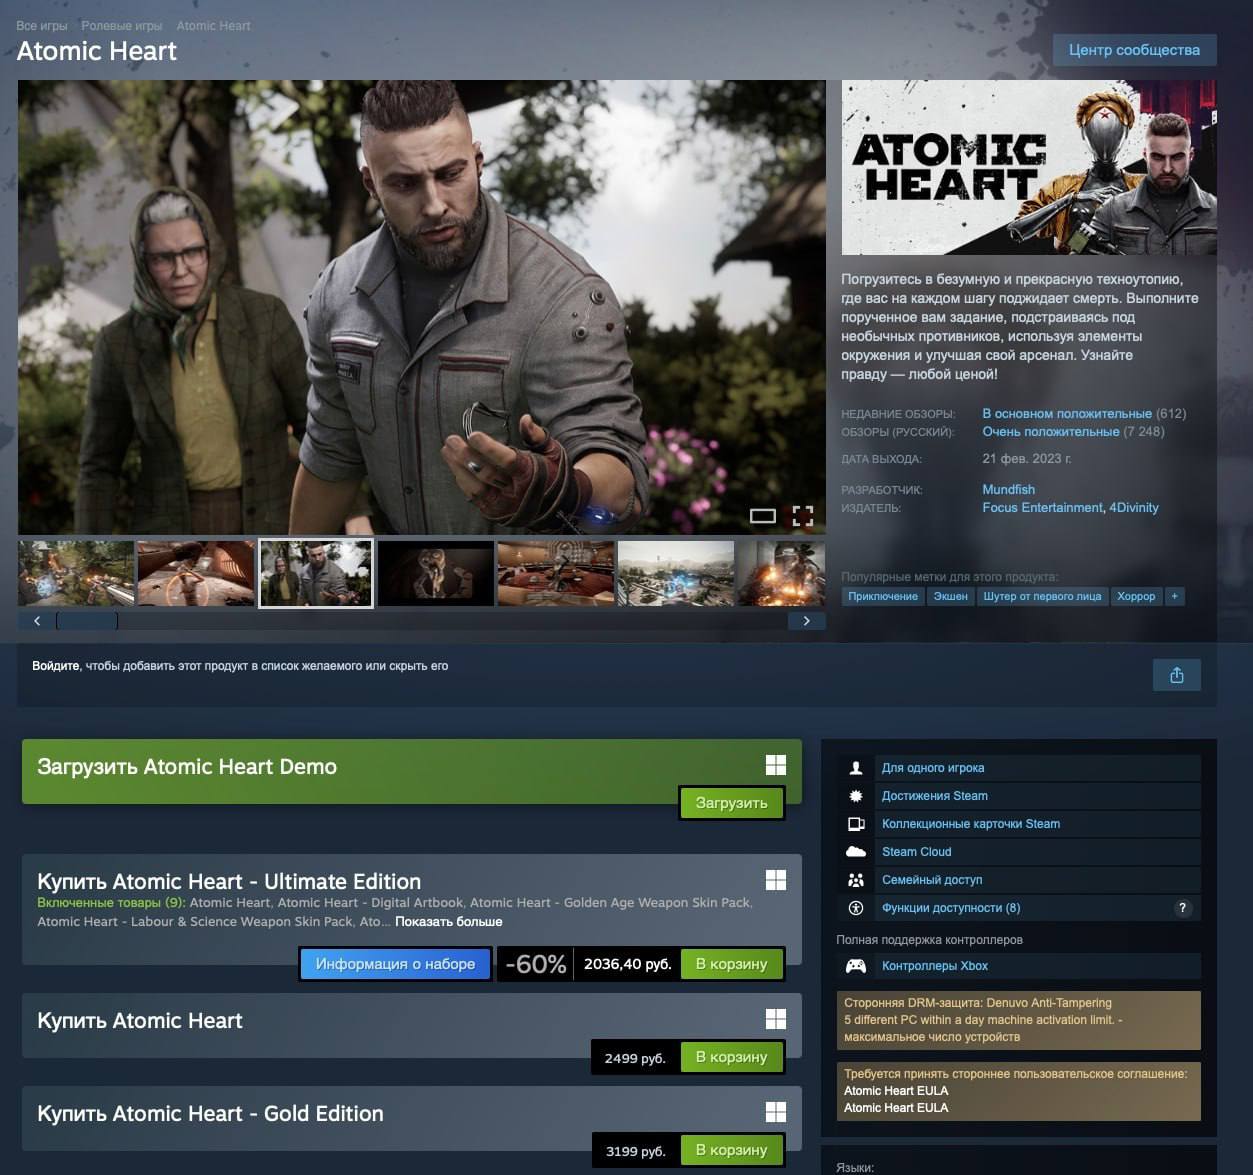Viewport: 1253px width, 1175px height.
Task: Click the Atomic Heart header capsule image
Action: (1029, 167)
